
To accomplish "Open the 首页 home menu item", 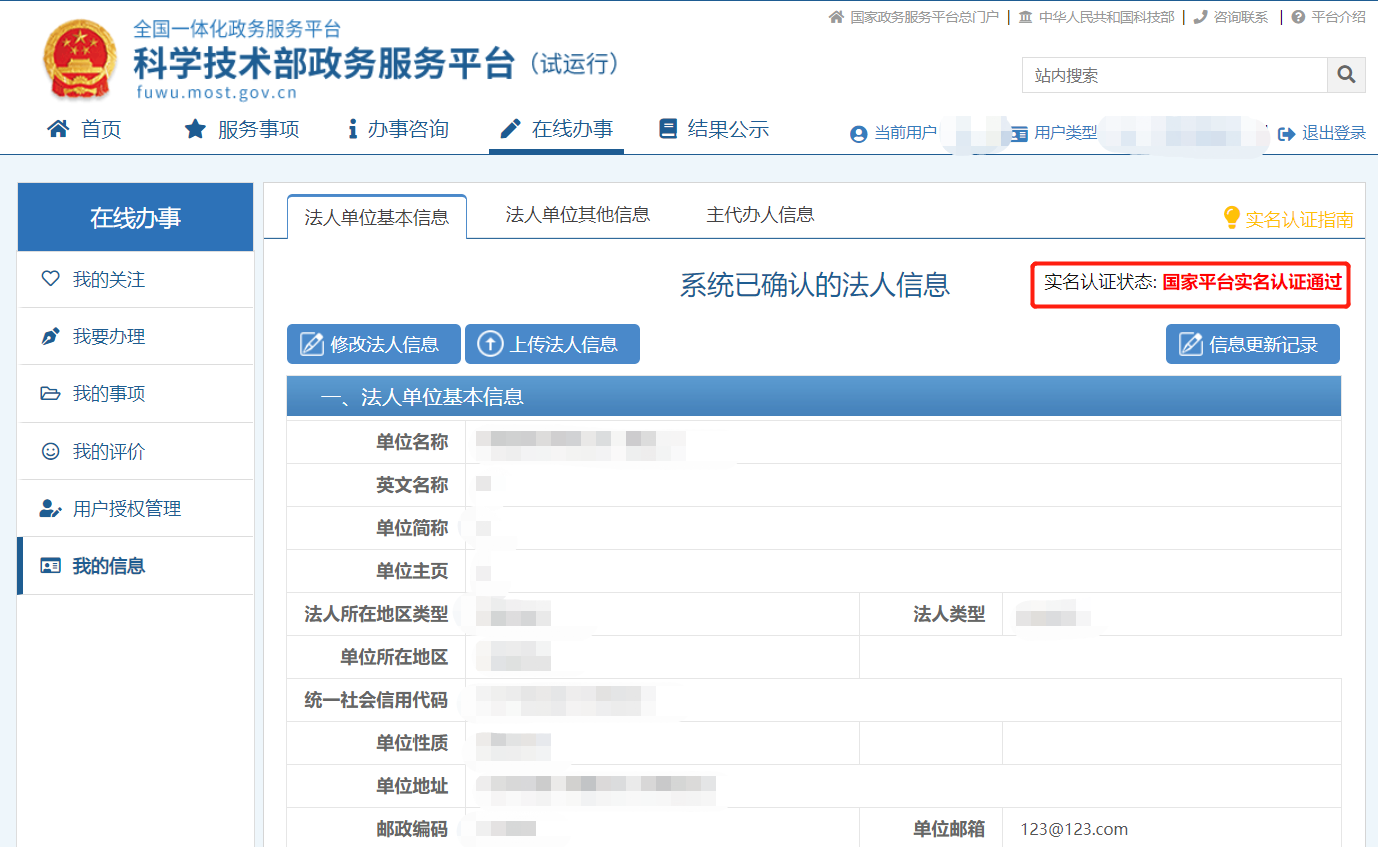I will click(85, 129).
